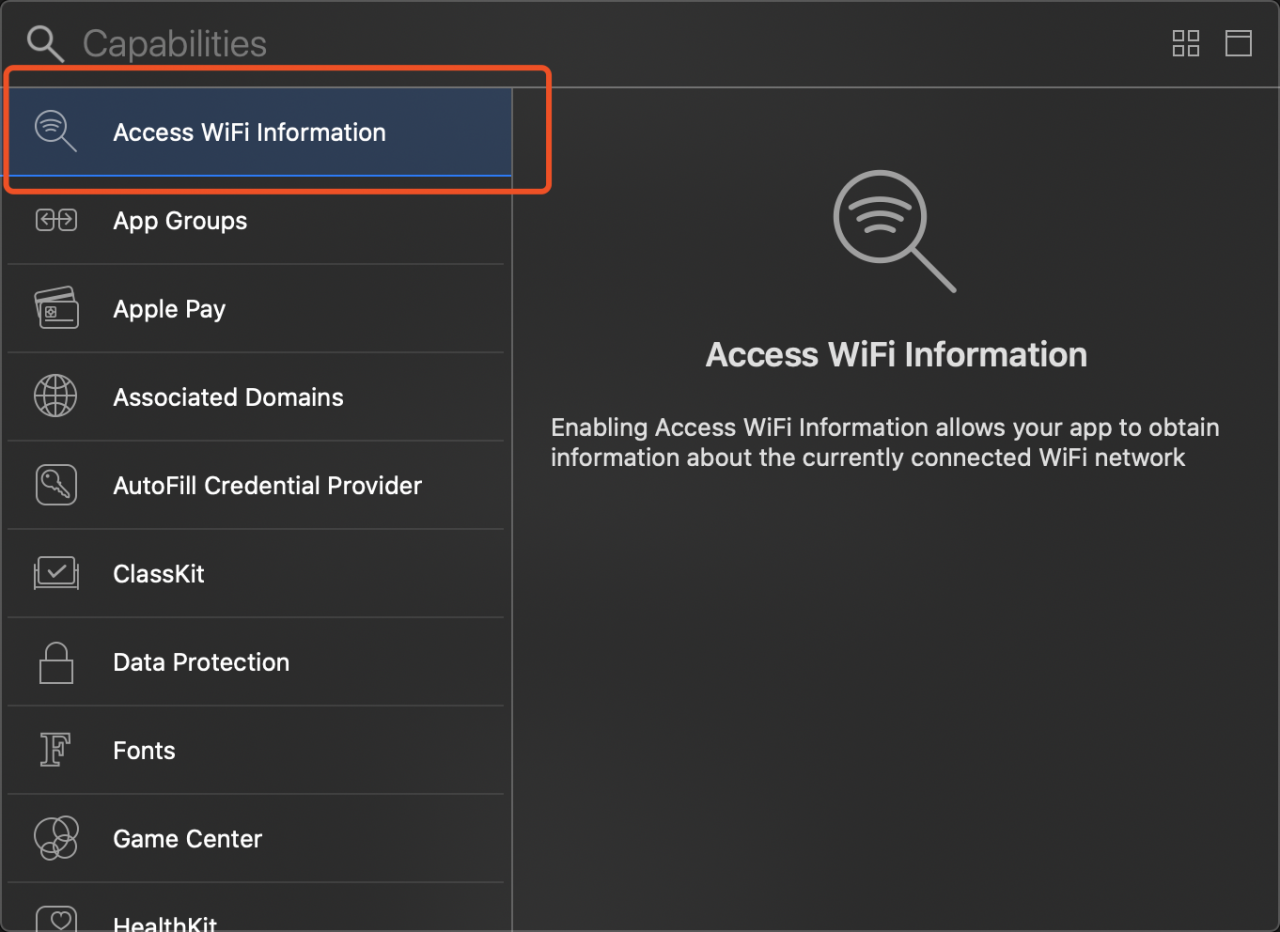Click the Associated Domains globe icon

point(56,396)
